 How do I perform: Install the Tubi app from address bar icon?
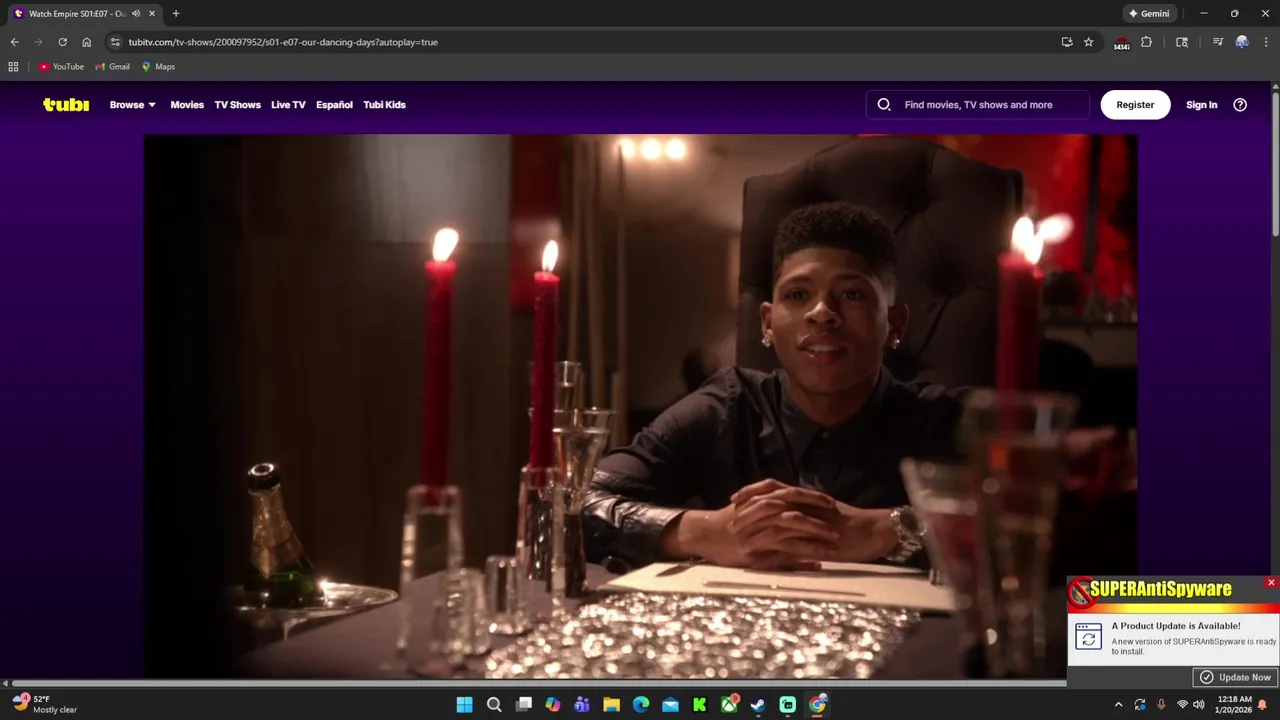pos(1067,42)
